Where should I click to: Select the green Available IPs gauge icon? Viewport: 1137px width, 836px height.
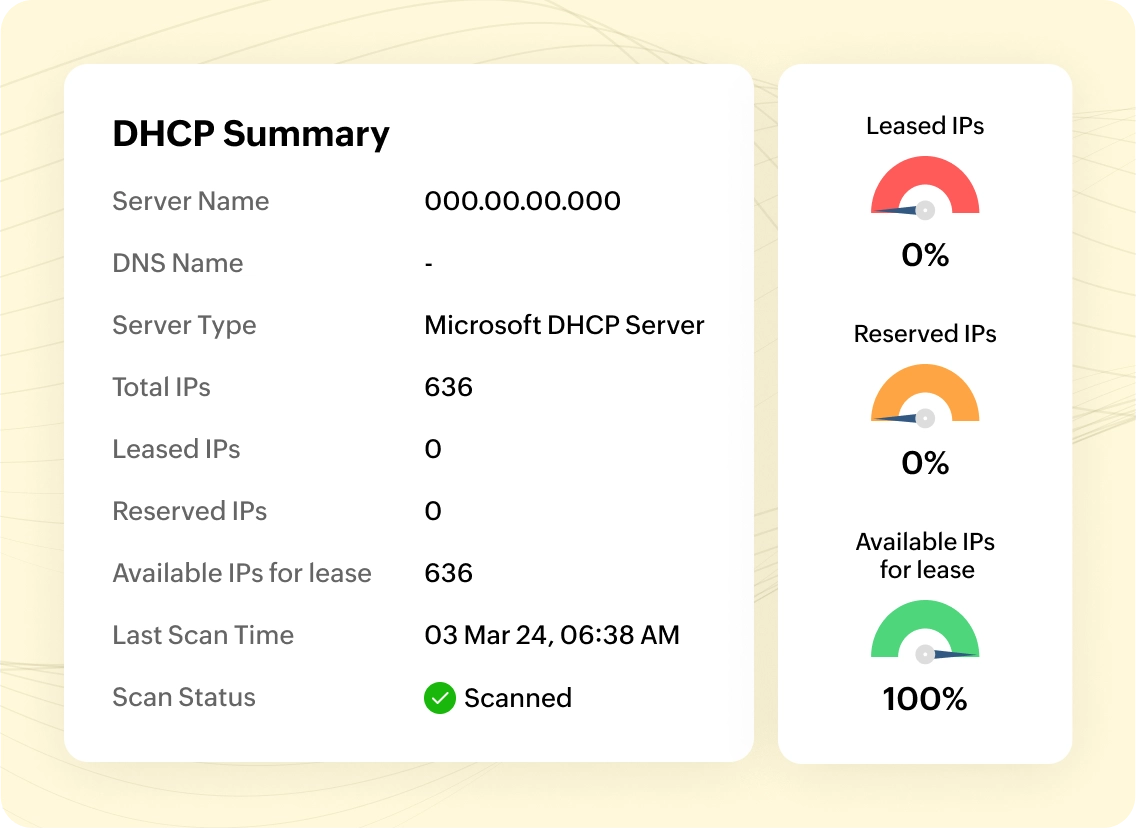925,630
